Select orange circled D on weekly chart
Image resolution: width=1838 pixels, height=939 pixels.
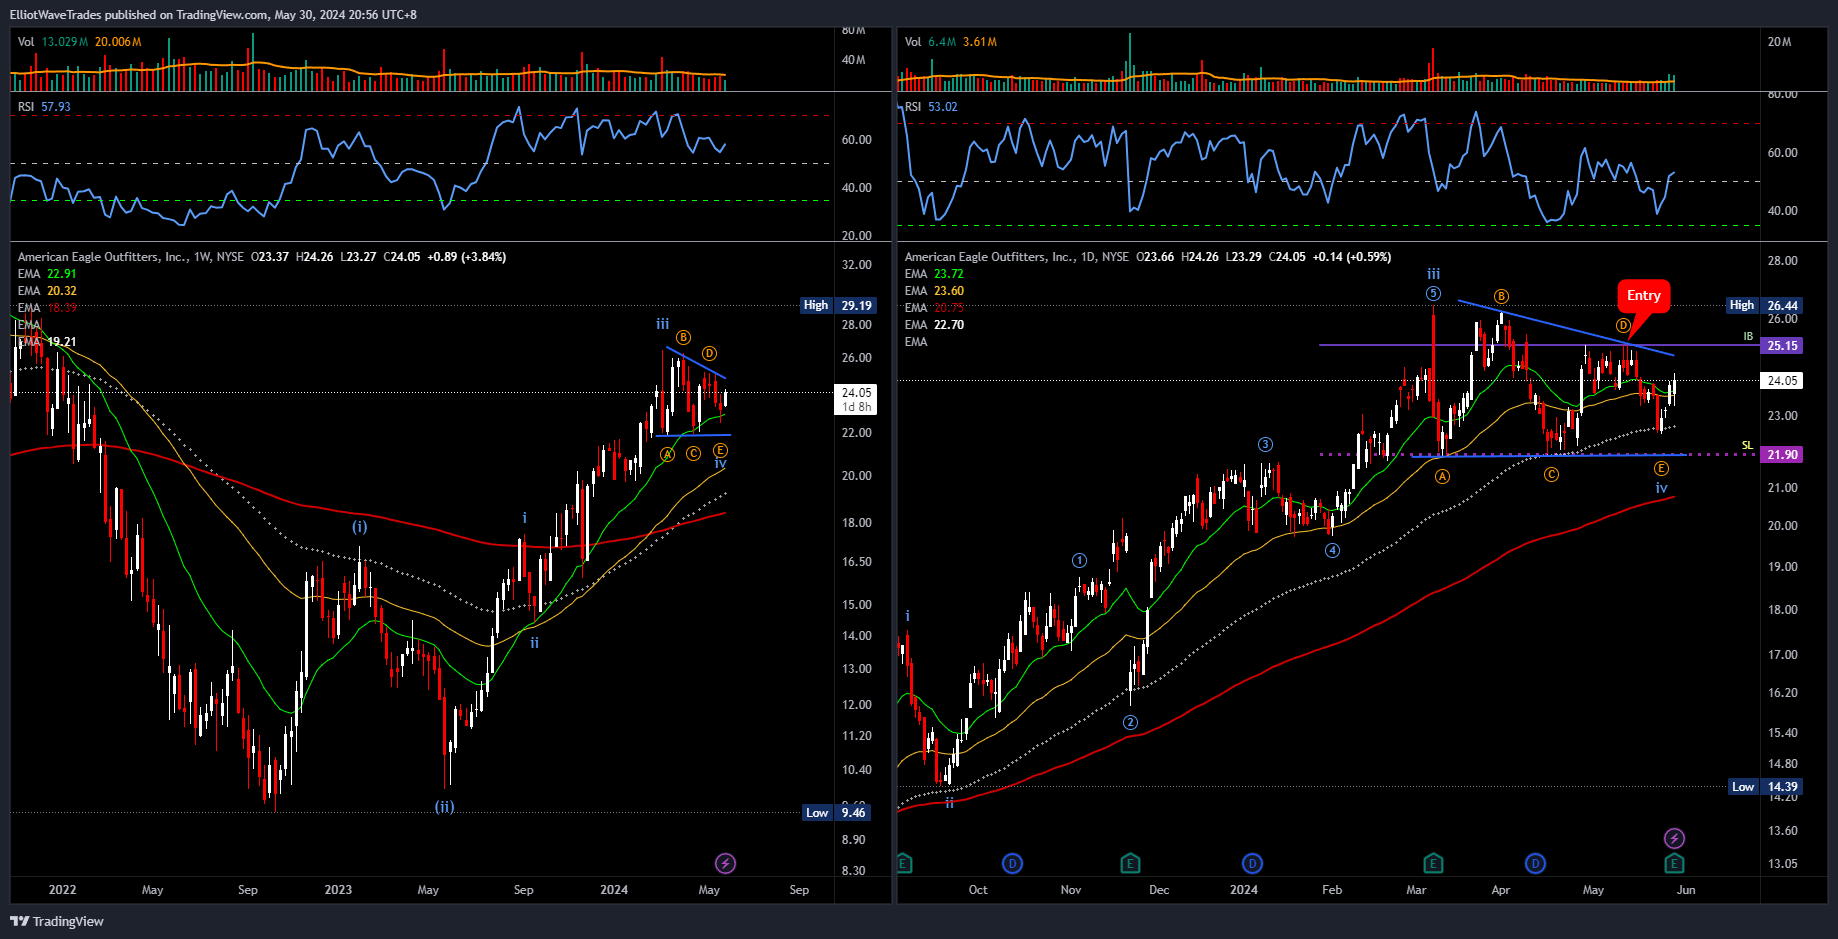point(709,353)
